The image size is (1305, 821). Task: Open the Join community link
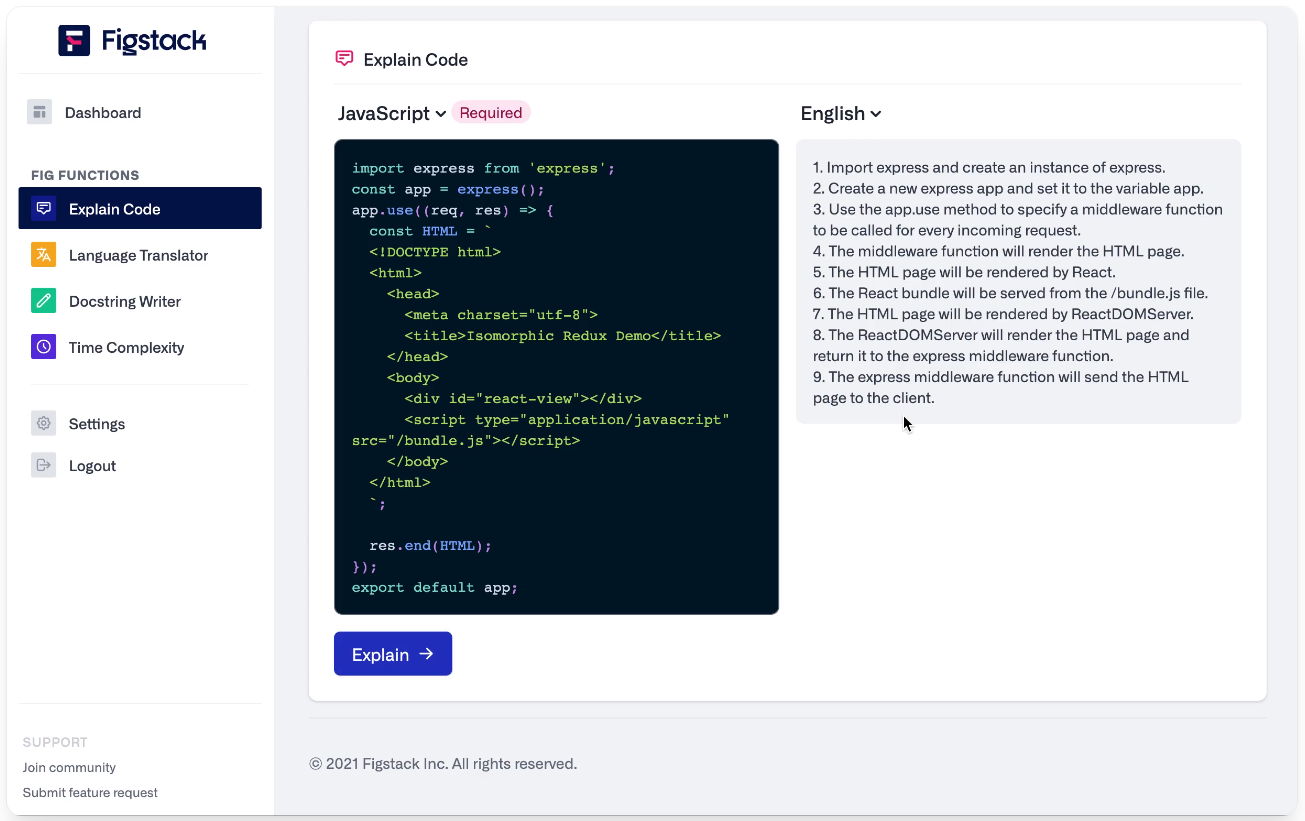pos(69,767)
